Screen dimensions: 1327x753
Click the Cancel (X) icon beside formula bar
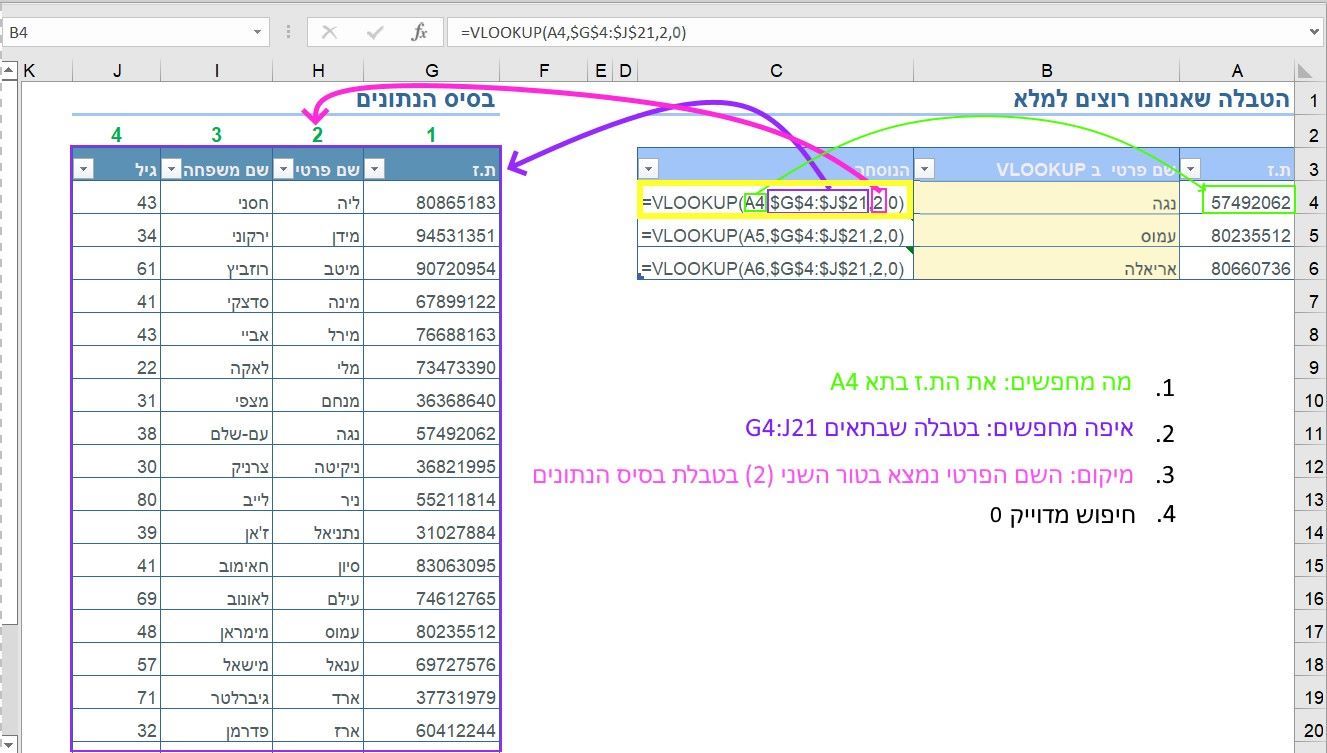[330, 31]
